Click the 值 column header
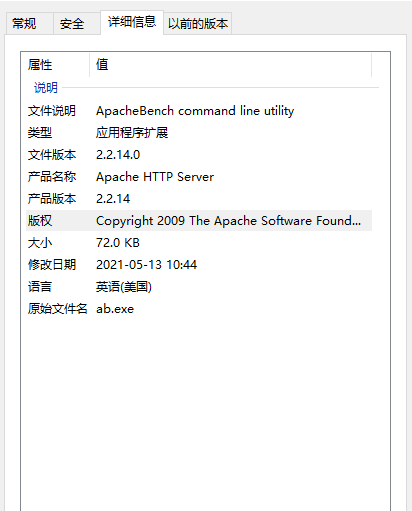This screenshot has width=412, height=511. 230,64
